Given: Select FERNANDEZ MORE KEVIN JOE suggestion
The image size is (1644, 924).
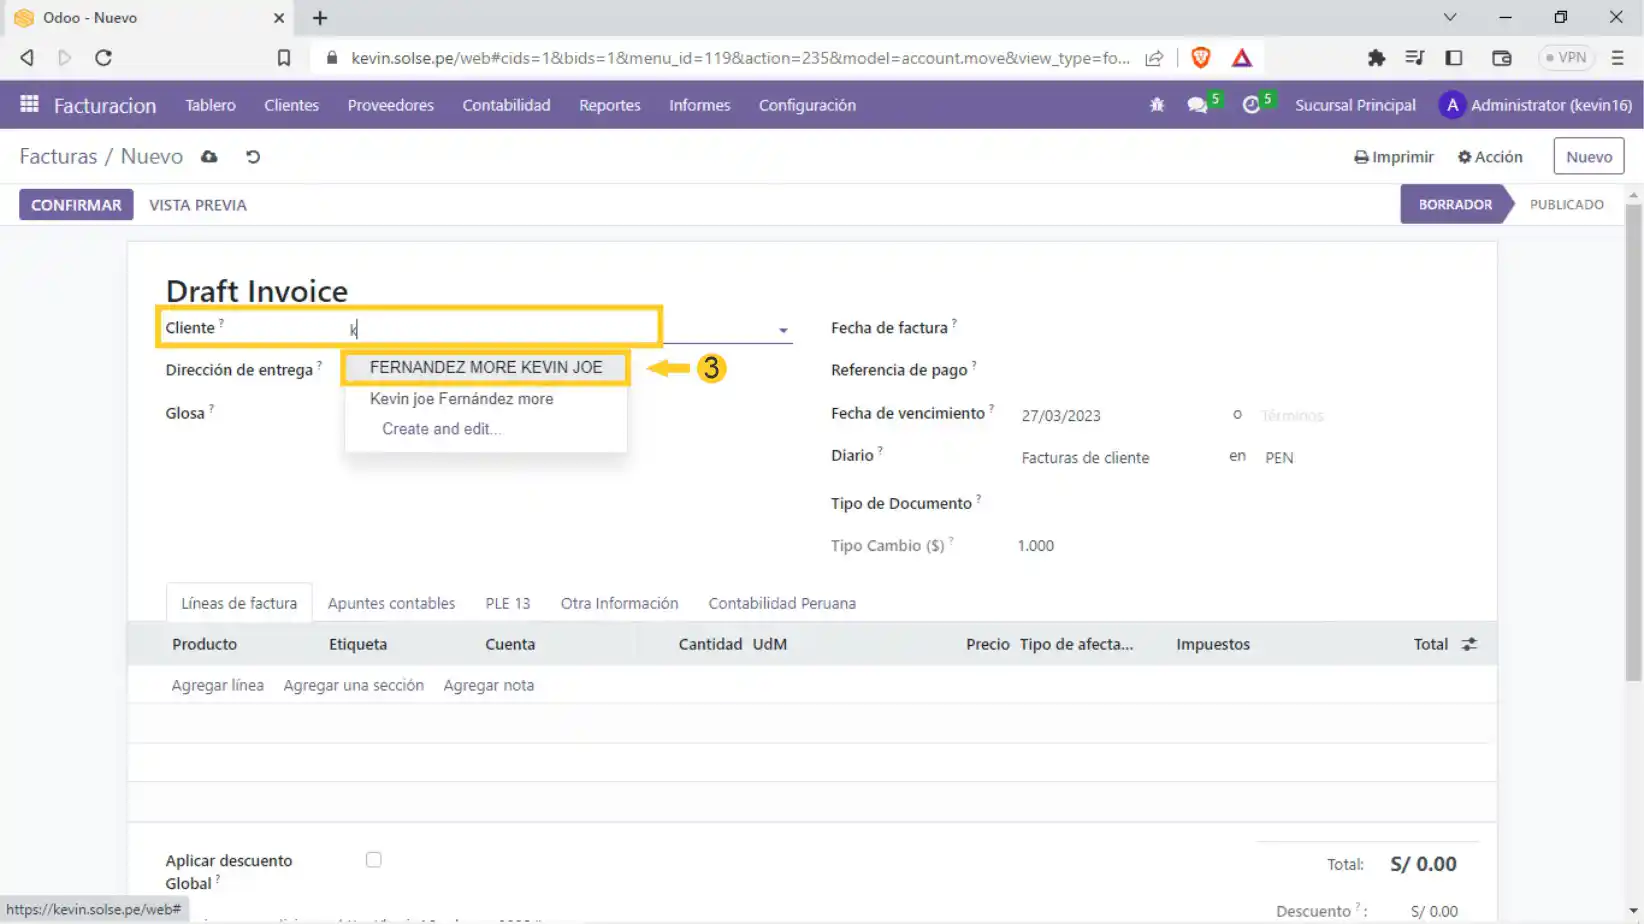Looking at the screenshot, I should 486,367.
